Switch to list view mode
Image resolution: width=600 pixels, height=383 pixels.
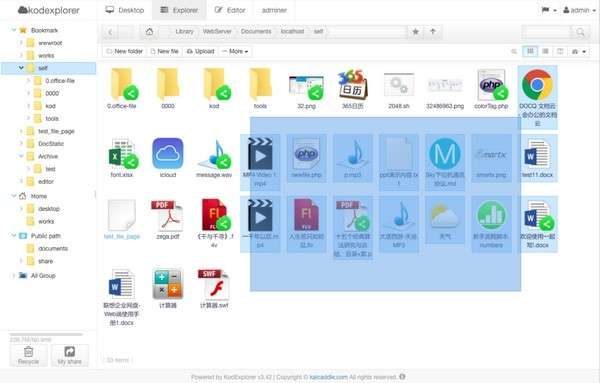click(545, 51)
